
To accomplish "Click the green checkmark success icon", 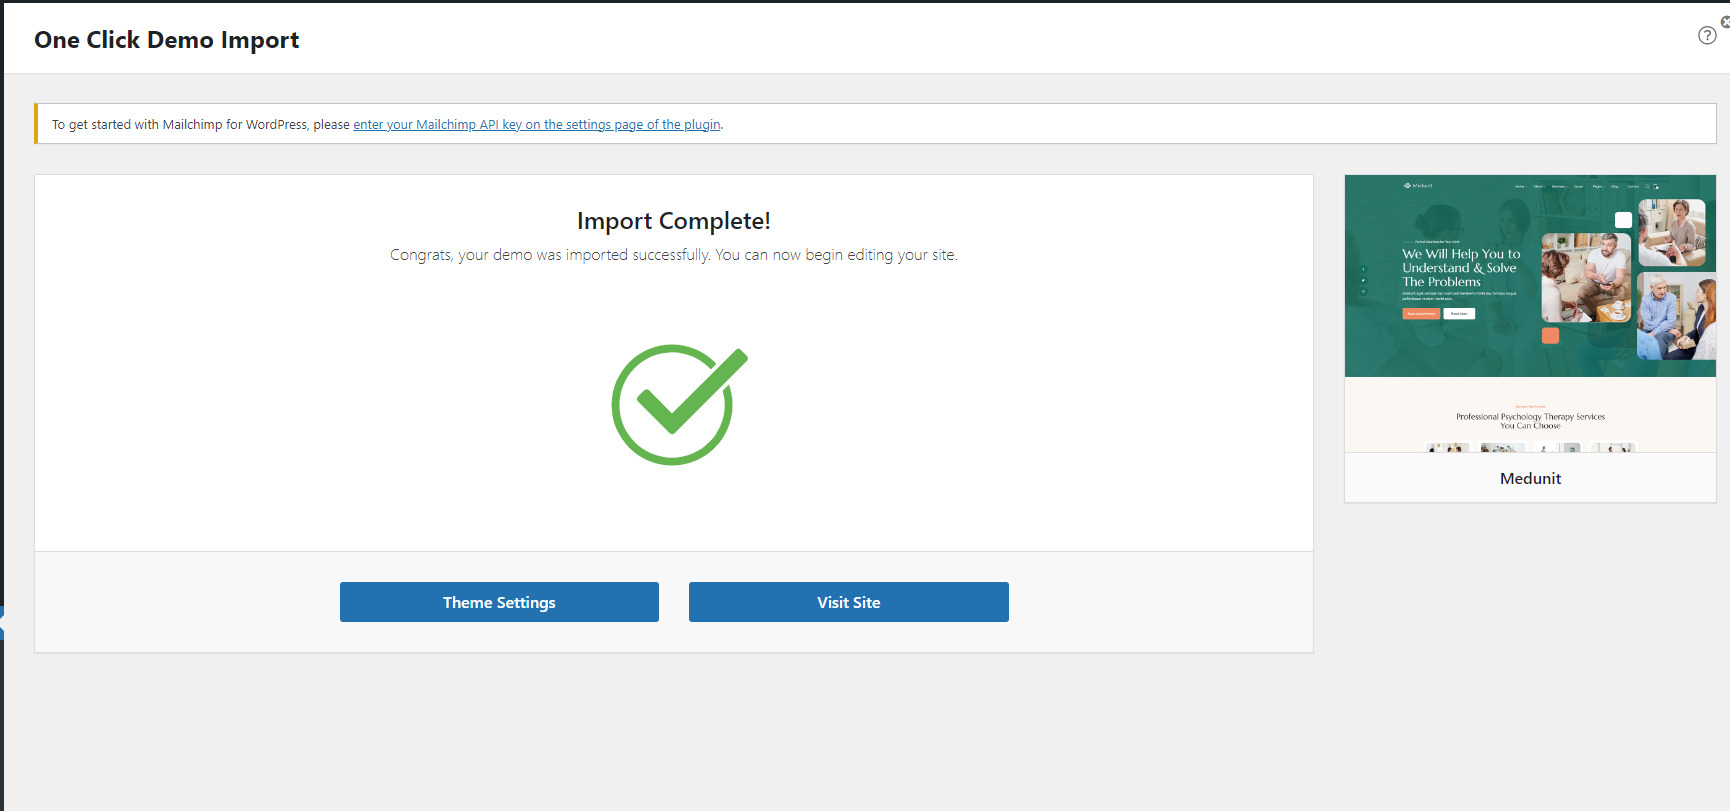I will pos(679,404).
